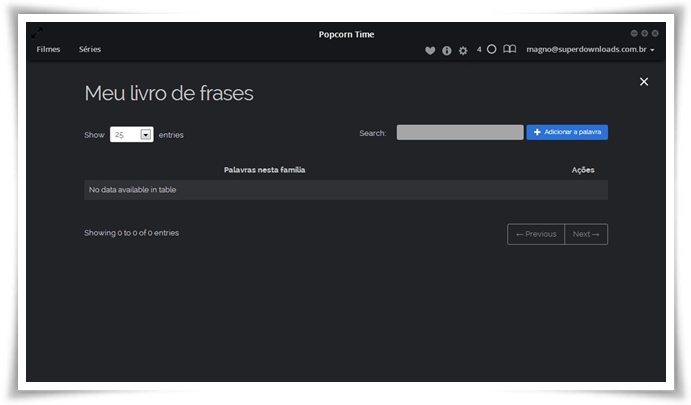Click the Adicionar a palavra button

pyautogui.click(x=567, y=132)
